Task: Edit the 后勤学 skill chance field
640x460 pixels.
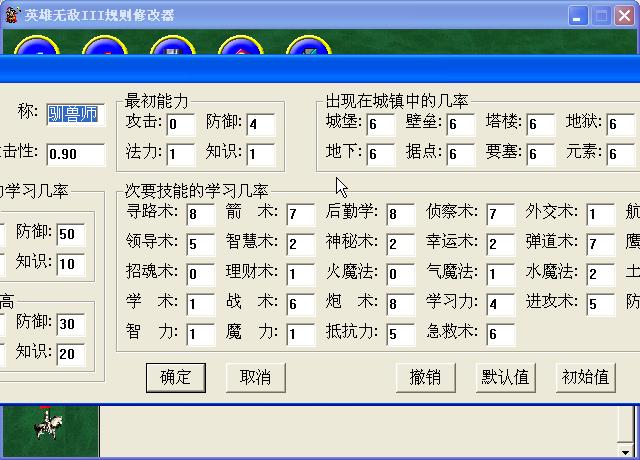Action: 401,214
